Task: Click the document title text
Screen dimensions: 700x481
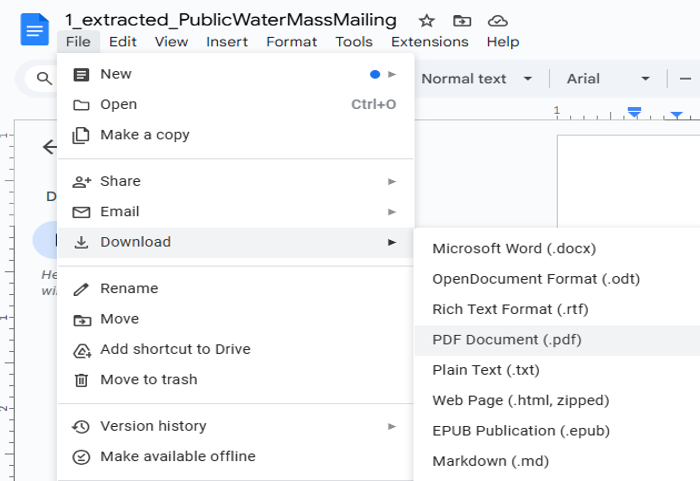Action: pos(231,20)
